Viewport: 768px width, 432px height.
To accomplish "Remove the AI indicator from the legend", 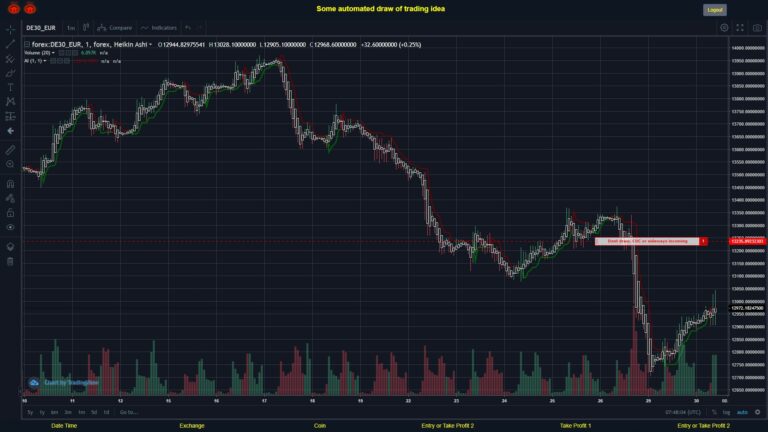I will tap(67, 61).
